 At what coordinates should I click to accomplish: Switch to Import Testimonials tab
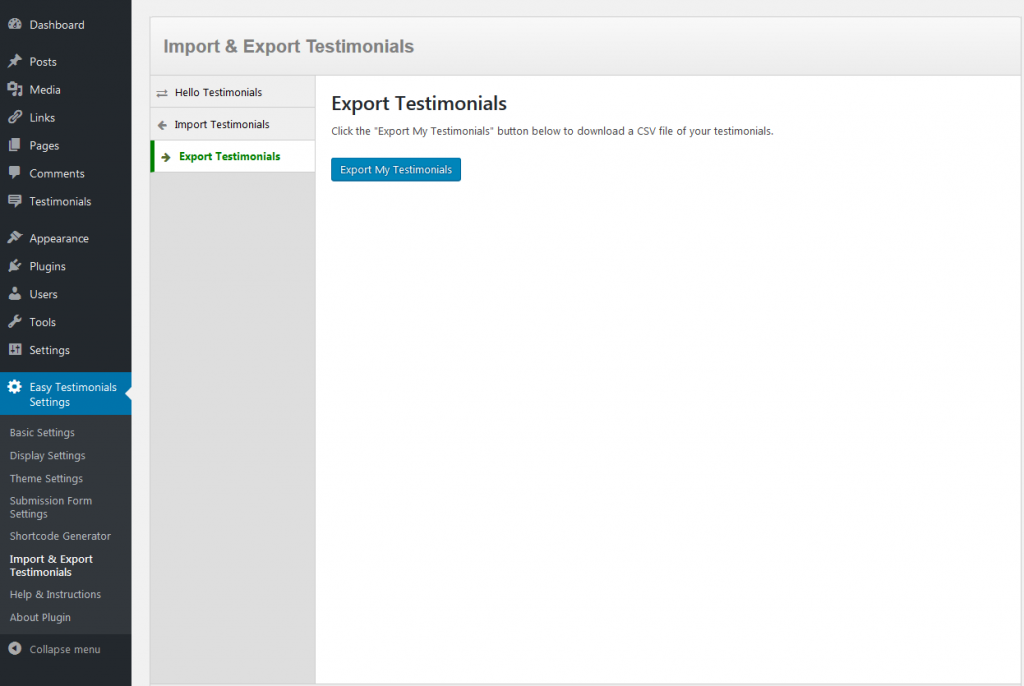coord(222,125)
